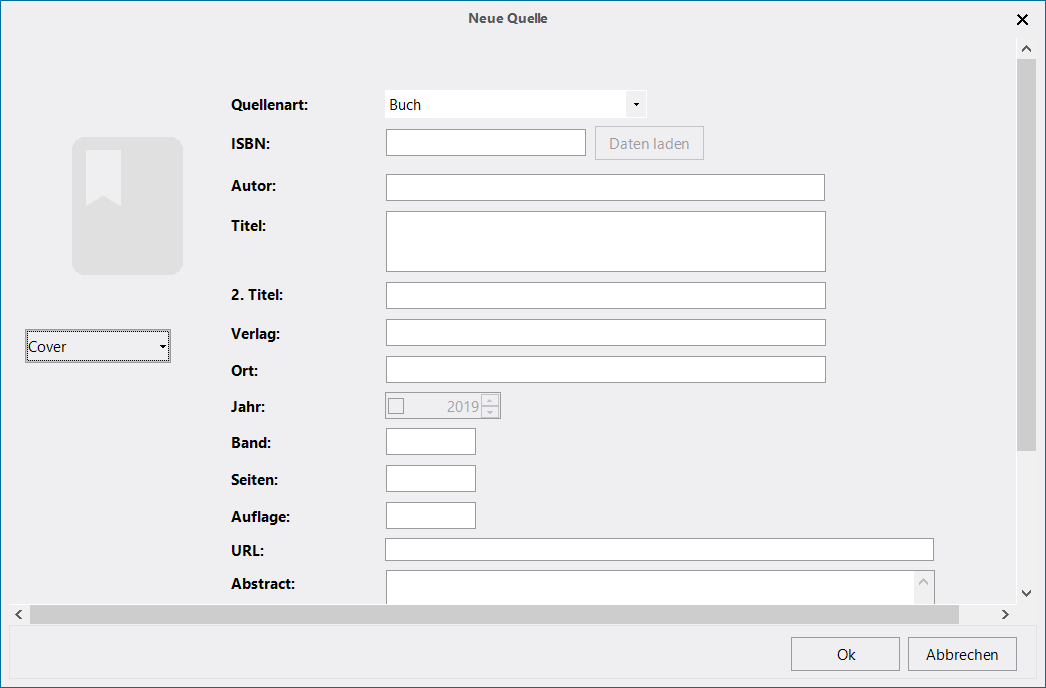
Task: Focus the ISBN input field
Action: tap(486, 143)
